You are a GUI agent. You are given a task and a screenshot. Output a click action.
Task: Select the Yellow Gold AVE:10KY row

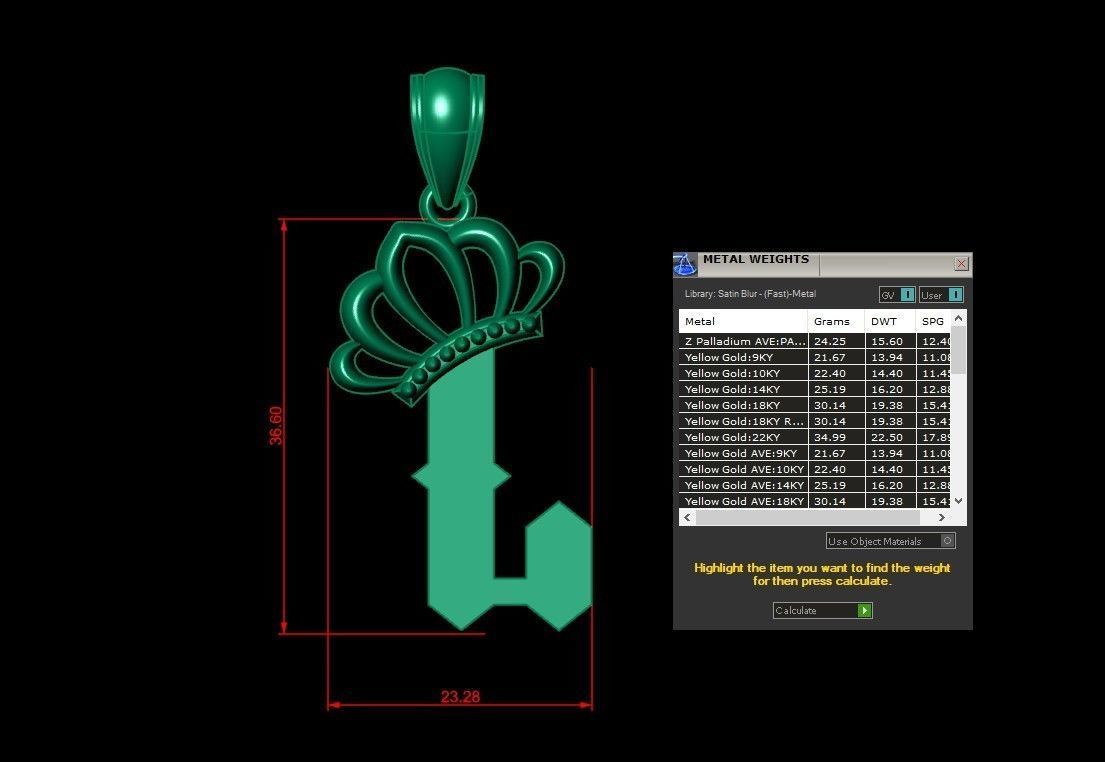tap(815, 469)
